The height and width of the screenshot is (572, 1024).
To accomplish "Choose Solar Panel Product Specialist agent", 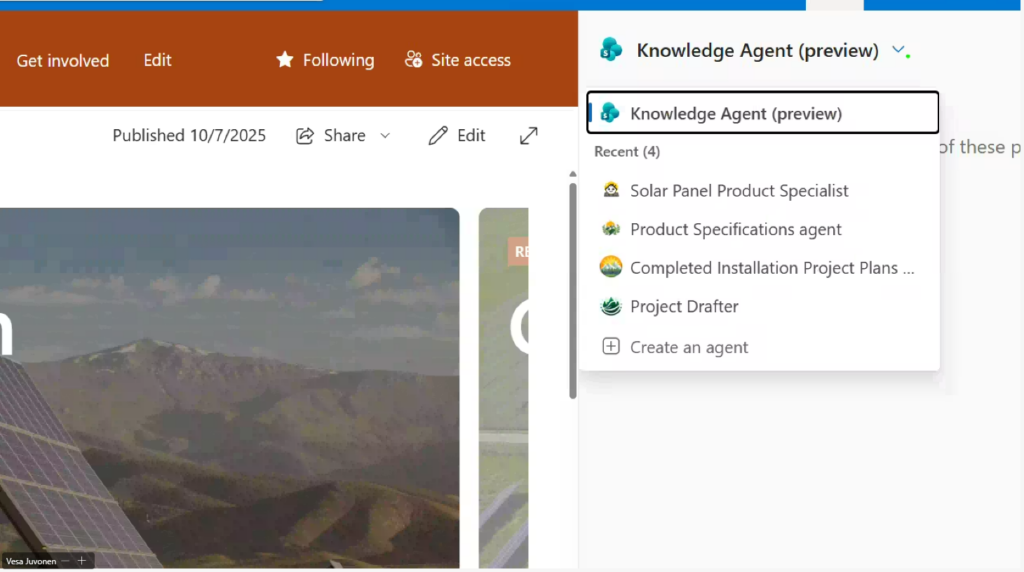I will [x=739, y=190].
